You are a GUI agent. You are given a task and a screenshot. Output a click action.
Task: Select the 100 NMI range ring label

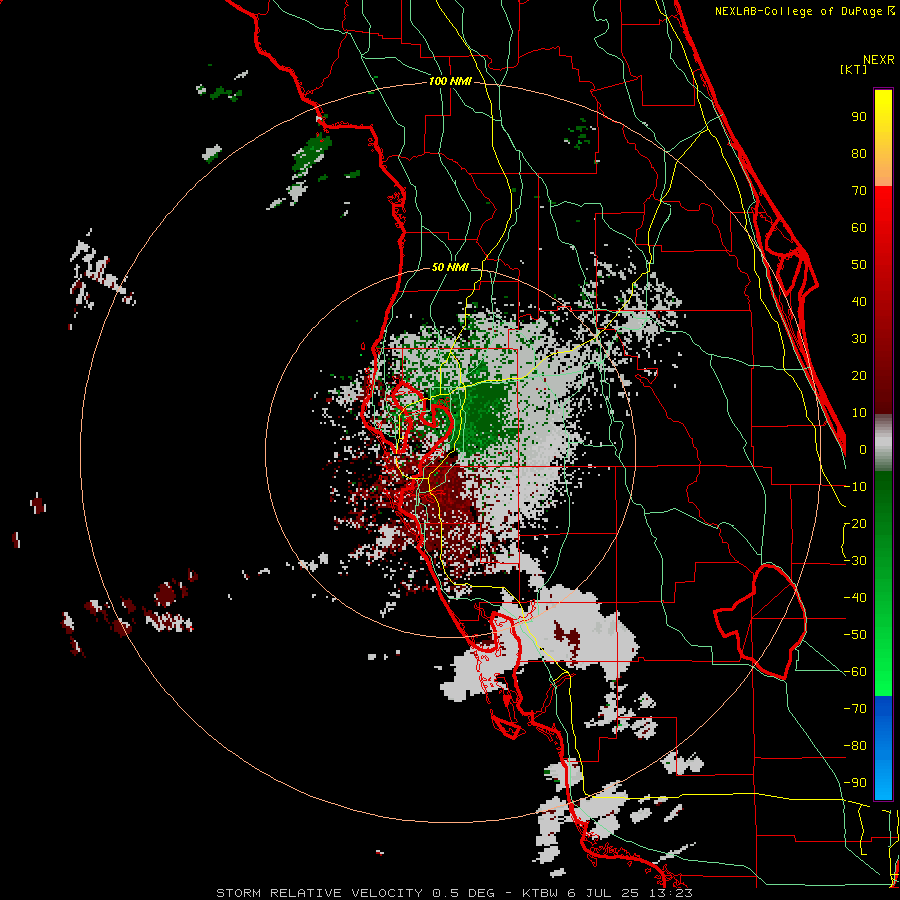(x=450, y=82)
